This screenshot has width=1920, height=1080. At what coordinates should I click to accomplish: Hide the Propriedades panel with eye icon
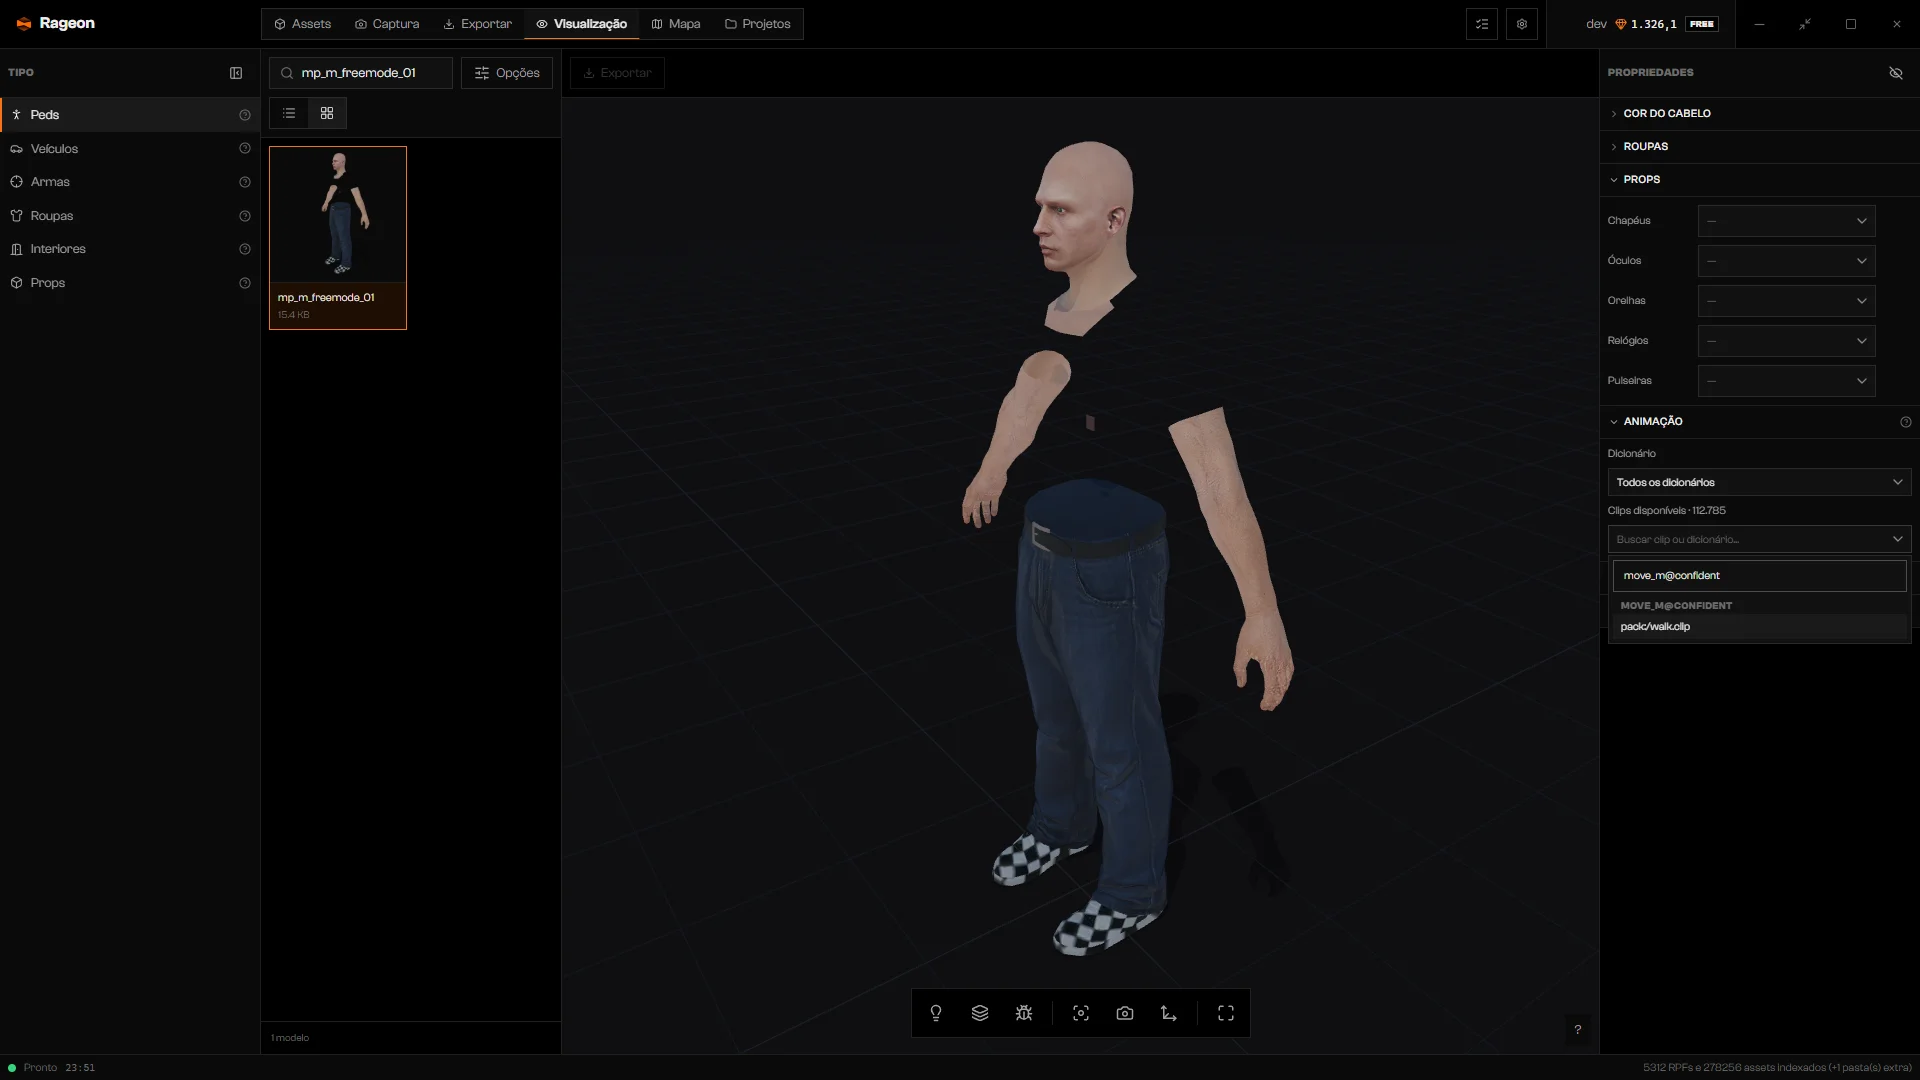pyautogui.click(x=1896, y=73)
